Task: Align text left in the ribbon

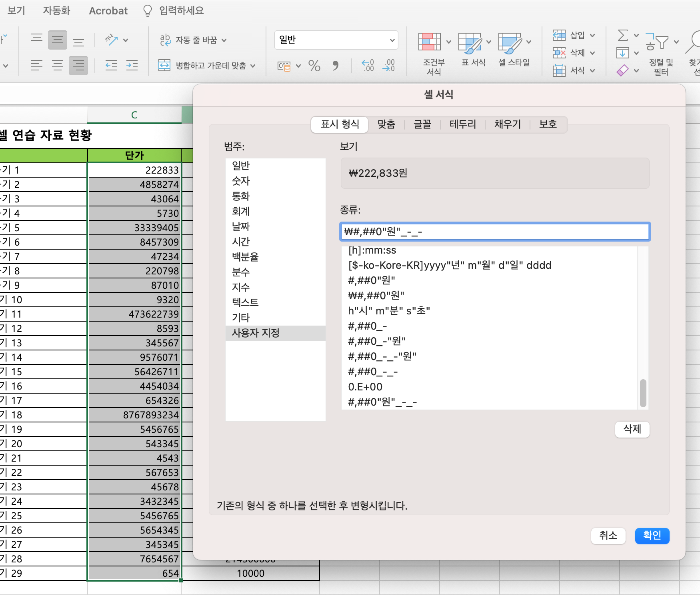Action: point(37,65)
